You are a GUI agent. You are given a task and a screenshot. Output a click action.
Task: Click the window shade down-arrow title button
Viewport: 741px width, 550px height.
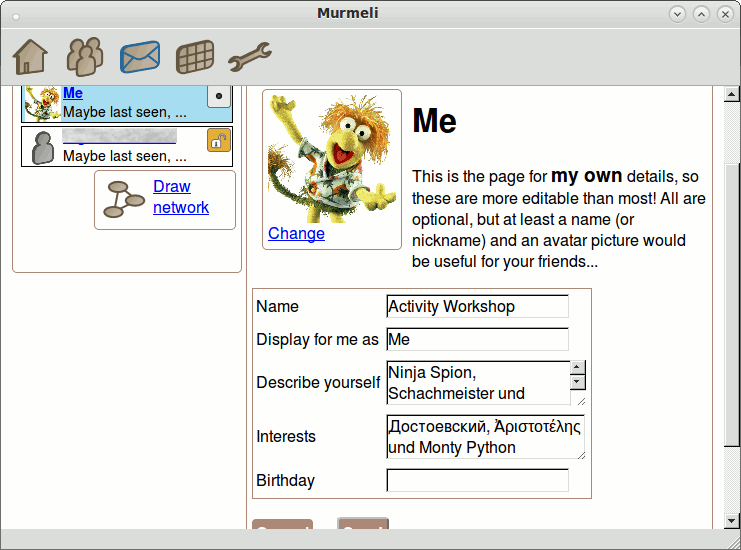pos(677,14)
